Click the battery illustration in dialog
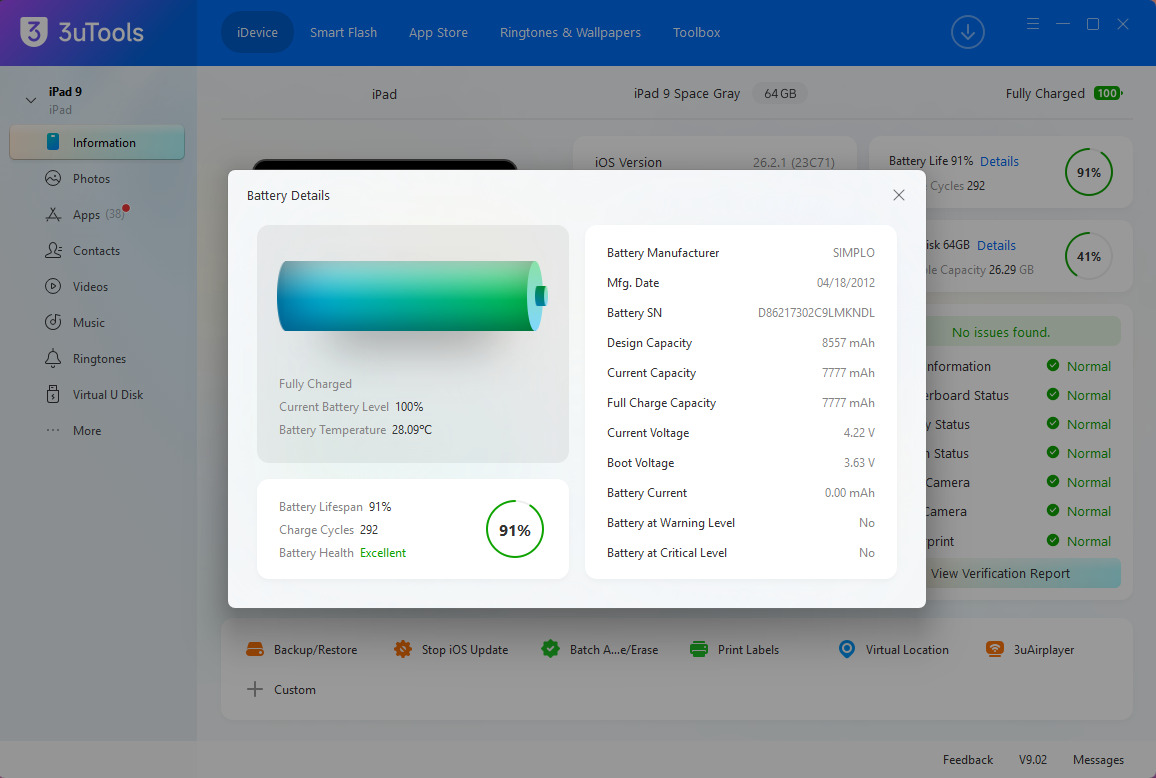The width and height of the screenshot is (1156, 778). (412, 296)
